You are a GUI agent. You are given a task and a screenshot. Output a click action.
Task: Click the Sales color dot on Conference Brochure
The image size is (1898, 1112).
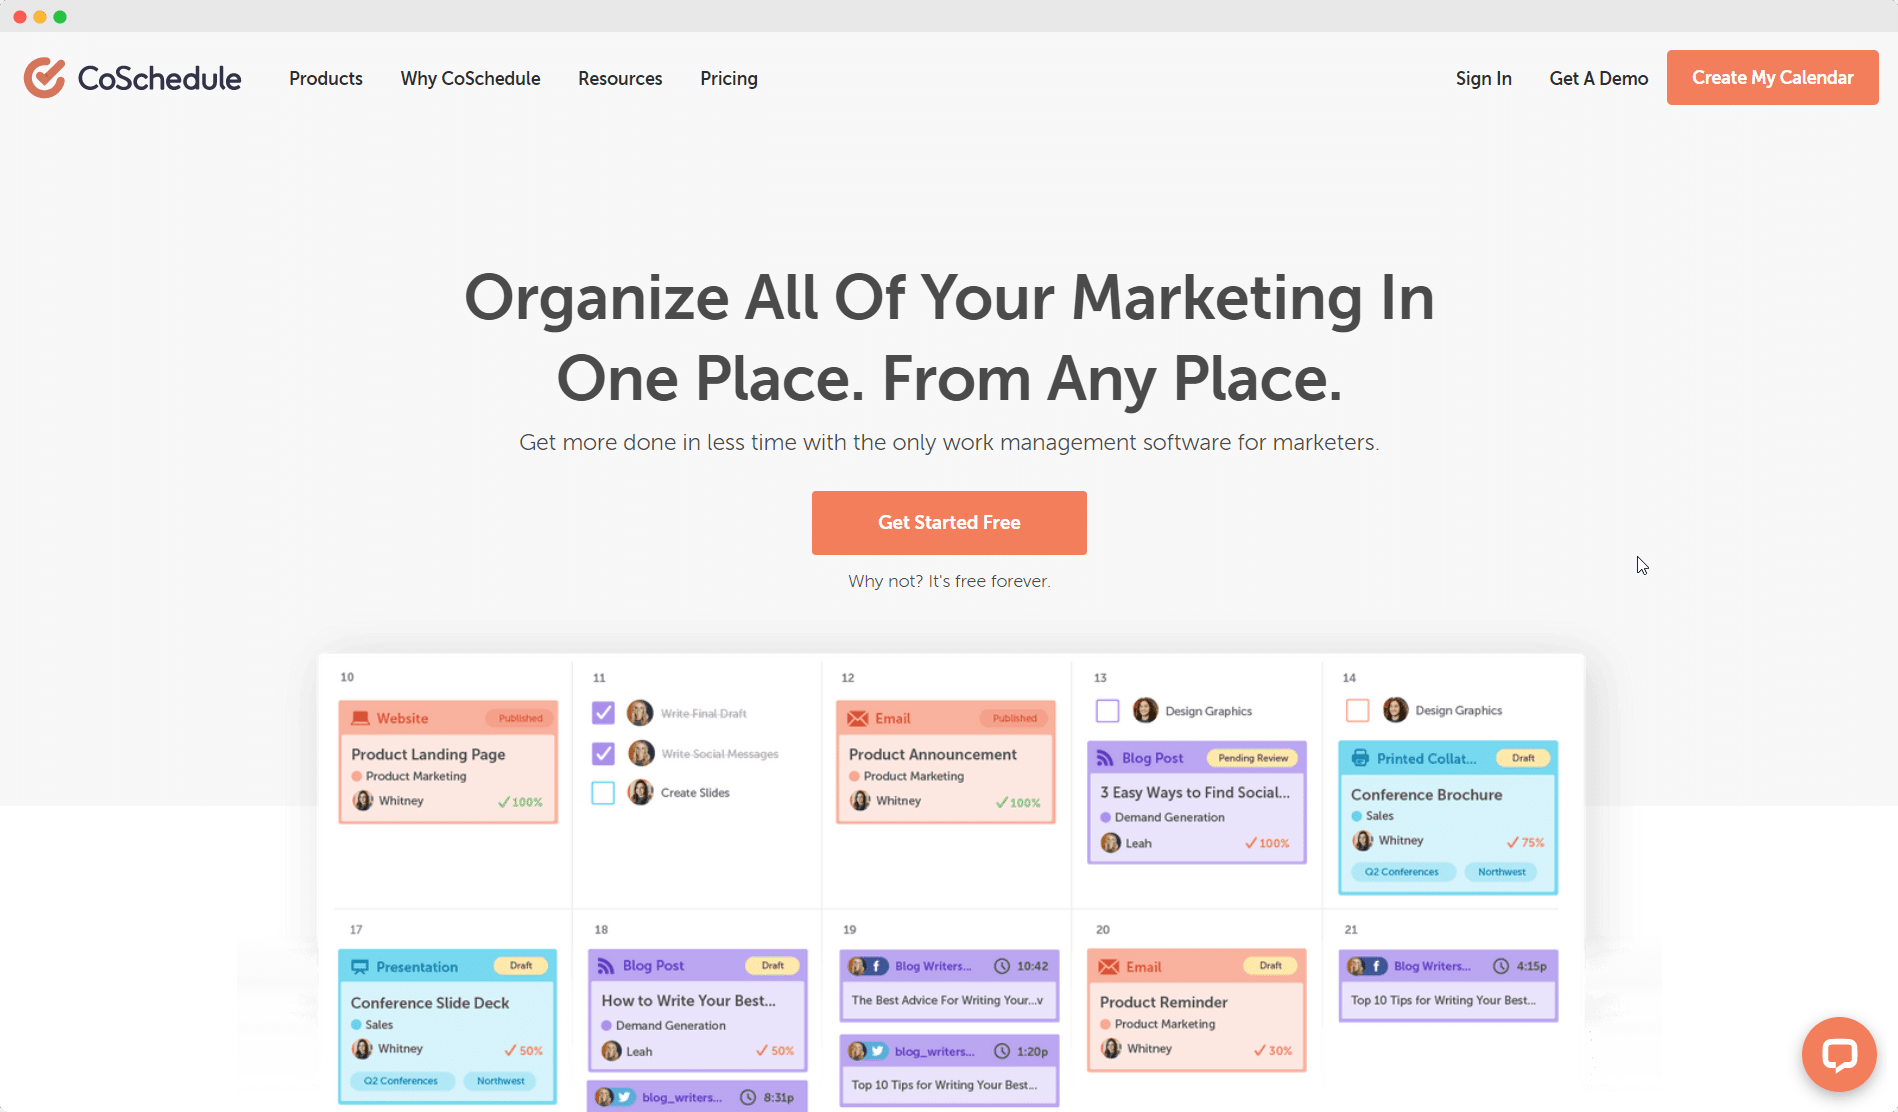click(x=1356, y=816)
